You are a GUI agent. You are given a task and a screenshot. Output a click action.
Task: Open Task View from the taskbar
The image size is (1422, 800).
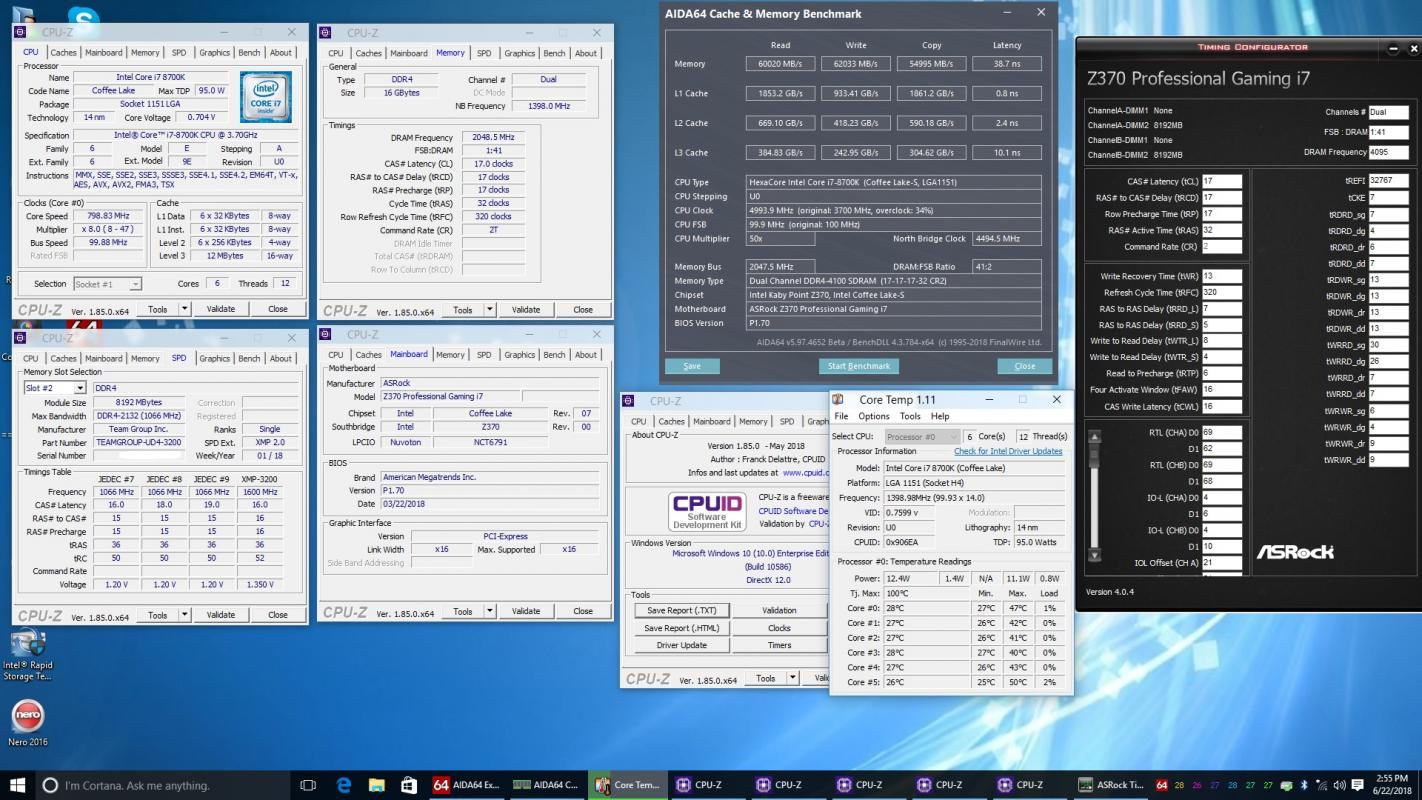[x=308, y=785]
